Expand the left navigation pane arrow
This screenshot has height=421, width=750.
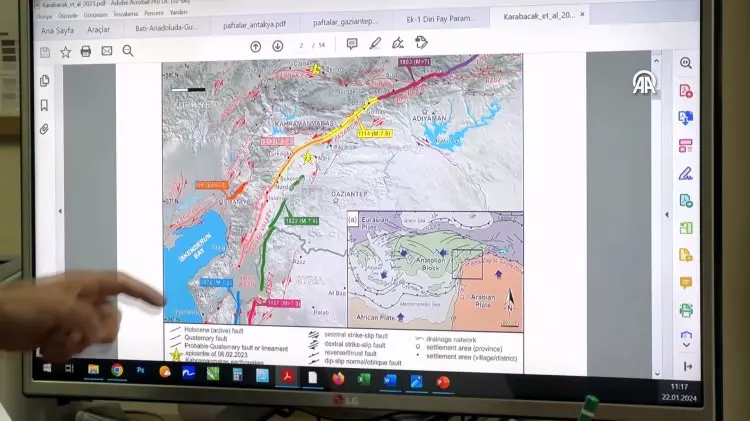click(61, 211)
